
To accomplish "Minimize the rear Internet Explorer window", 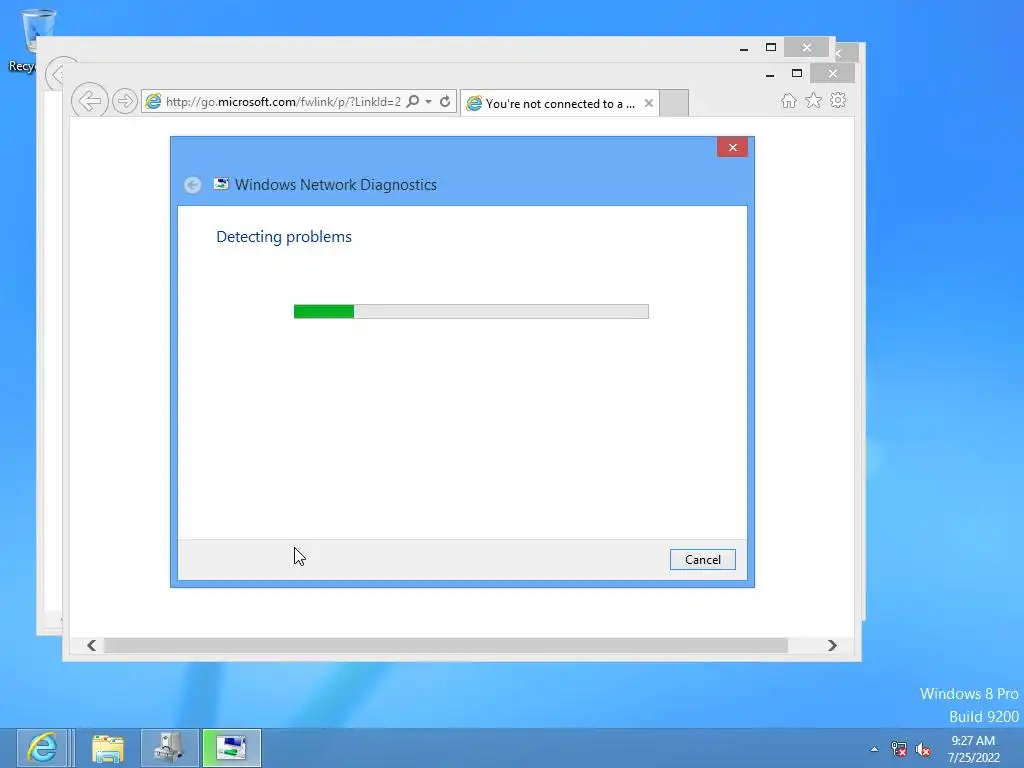I will [x=744, y=48].
